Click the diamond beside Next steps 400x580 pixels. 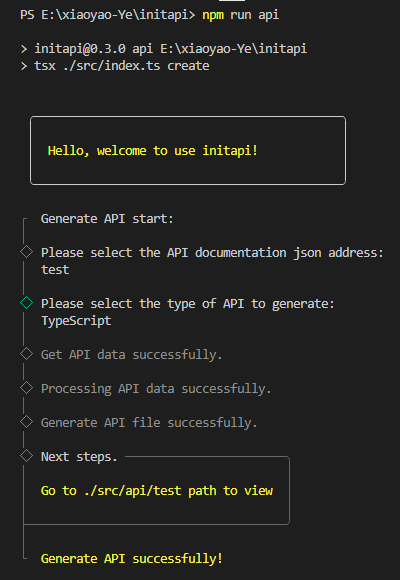point(27,456)
